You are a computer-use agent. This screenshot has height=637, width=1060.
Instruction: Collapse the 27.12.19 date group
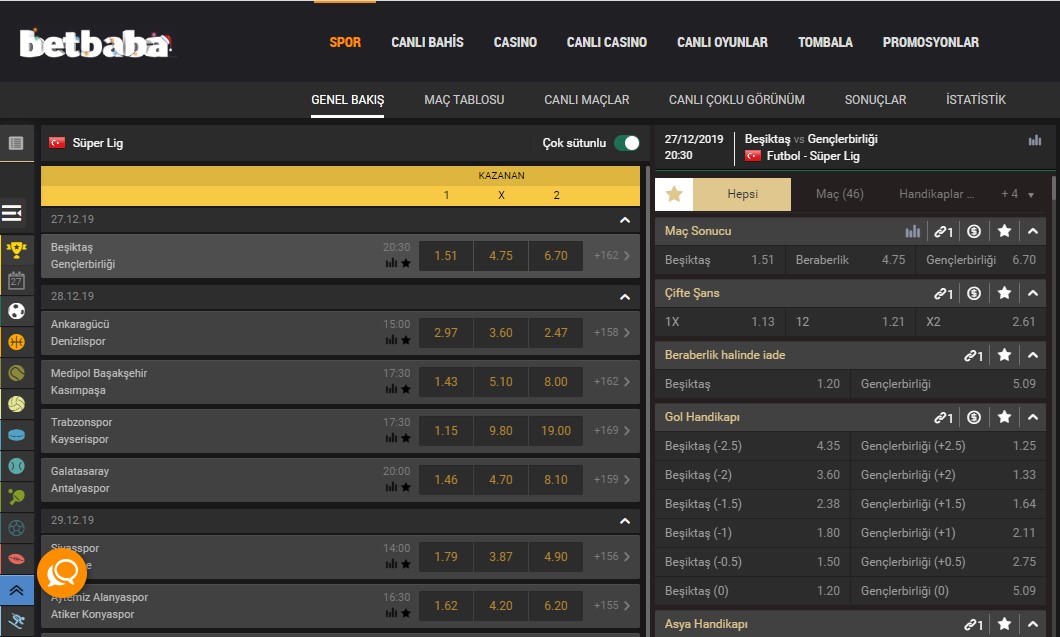click(x=625, y=220)
